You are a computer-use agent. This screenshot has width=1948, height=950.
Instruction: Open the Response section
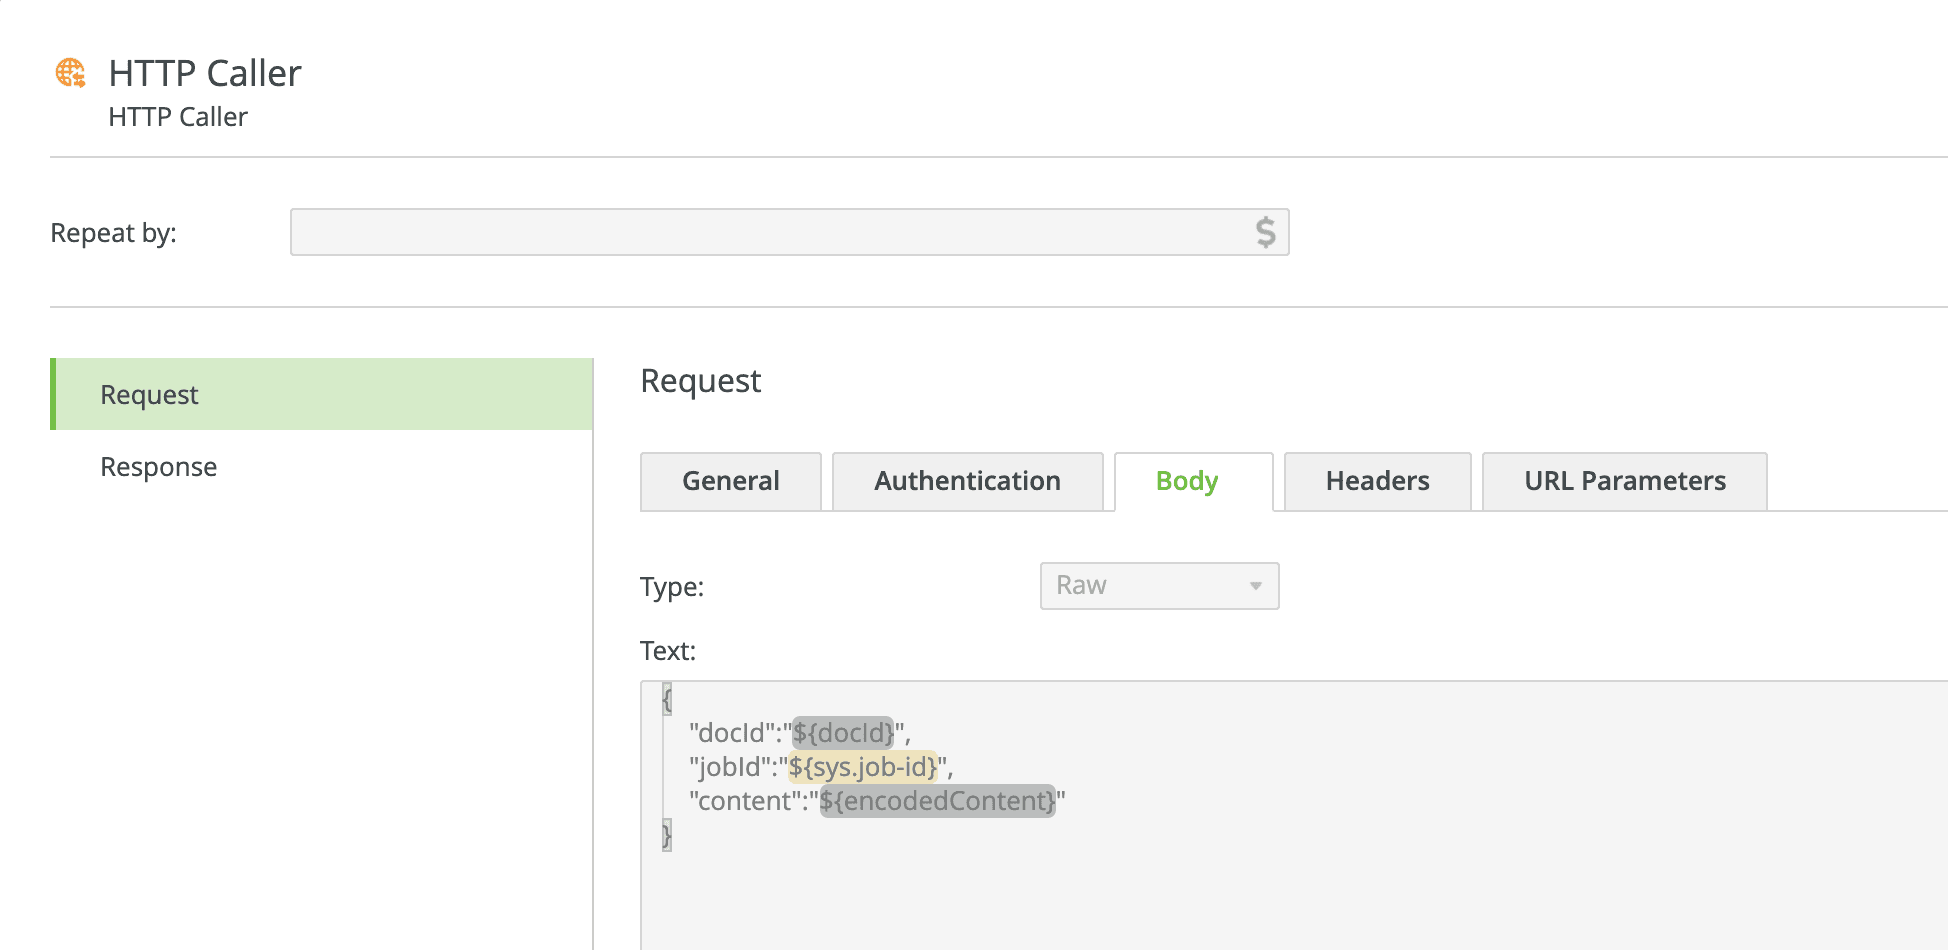[158, 466]
